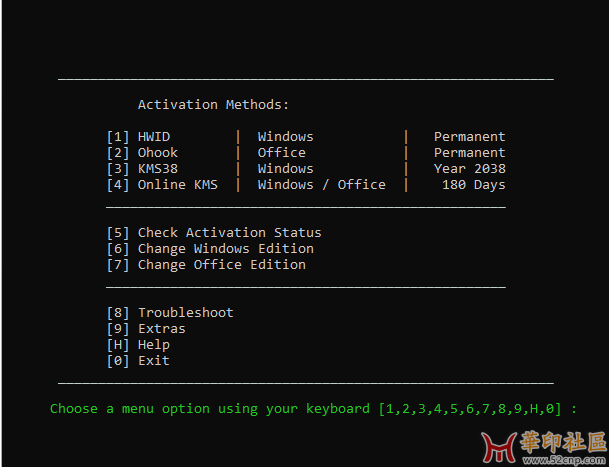
Task: Click the Year 2038 label
Action: [470, 169]
